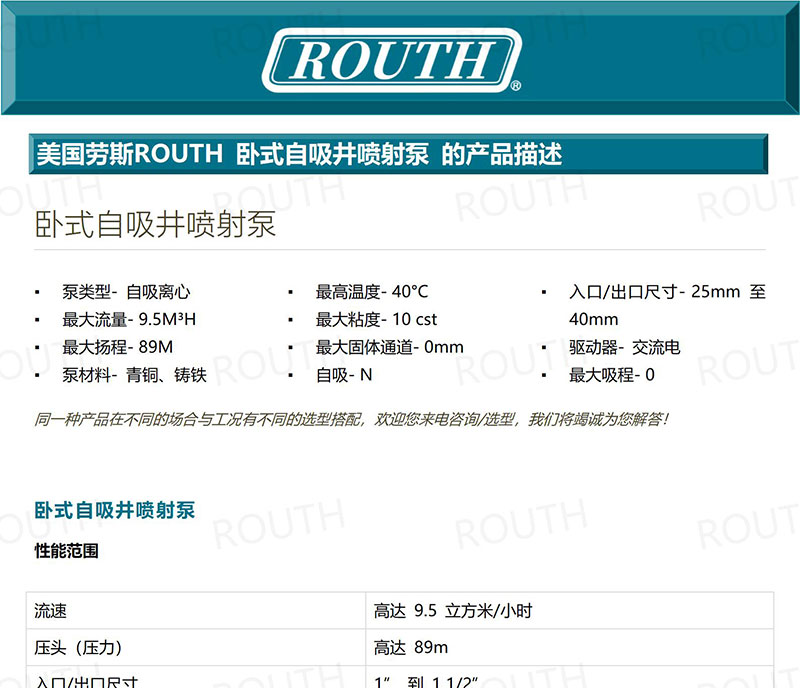Select the 泵类型- 自吸离心 bullet item
The width and height of the screenshot is (800, 688).
click(126, 292)
